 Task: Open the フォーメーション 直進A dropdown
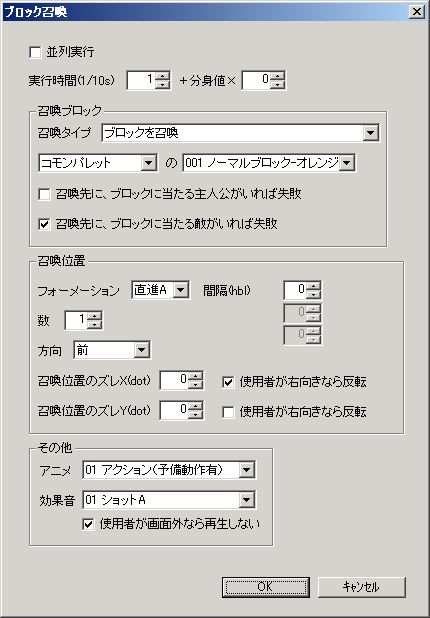coord(181,290)
